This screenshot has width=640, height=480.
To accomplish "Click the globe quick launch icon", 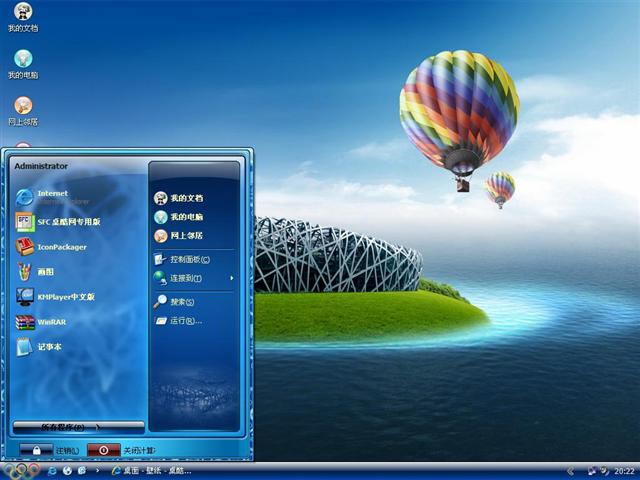I will click(67, 471).
